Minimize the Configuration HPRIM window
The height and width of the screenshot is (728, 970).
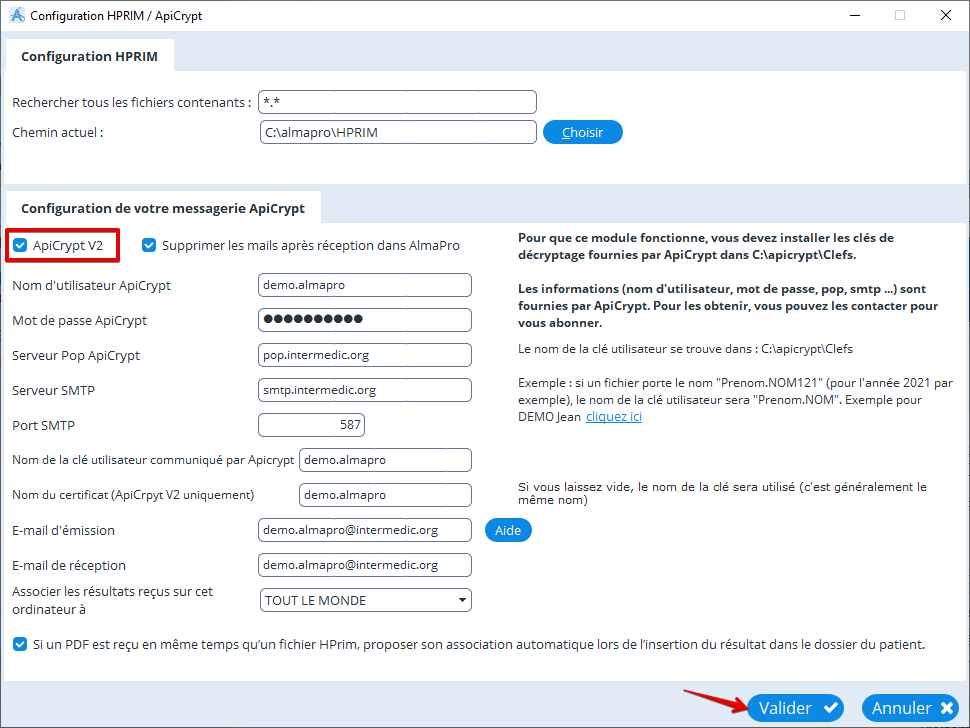point(853,16)
